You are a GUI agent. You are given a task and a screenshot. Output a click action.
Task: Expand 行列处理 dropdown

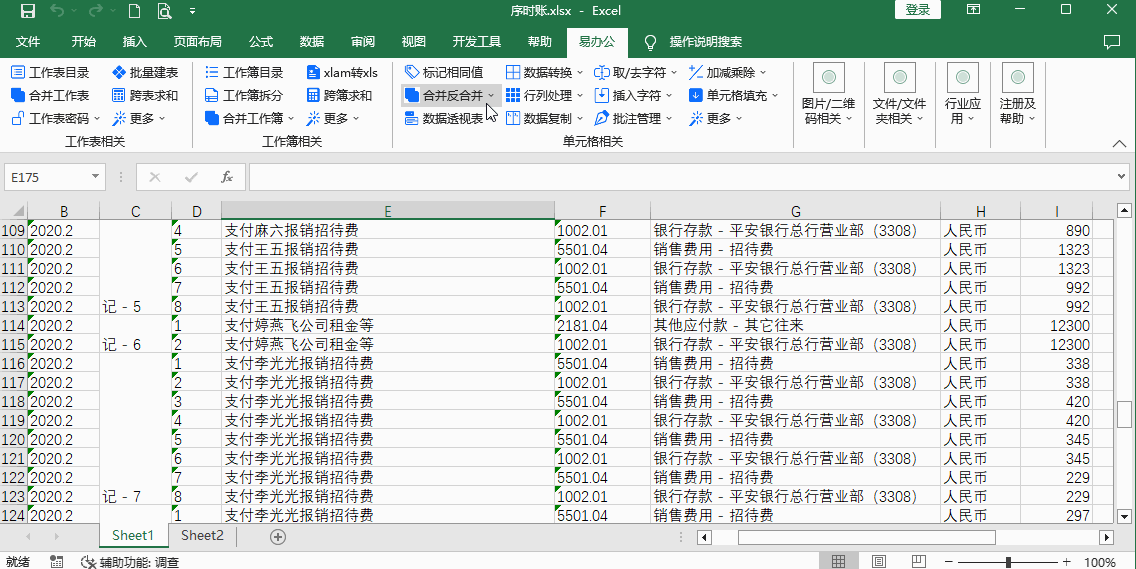point(580,96)
